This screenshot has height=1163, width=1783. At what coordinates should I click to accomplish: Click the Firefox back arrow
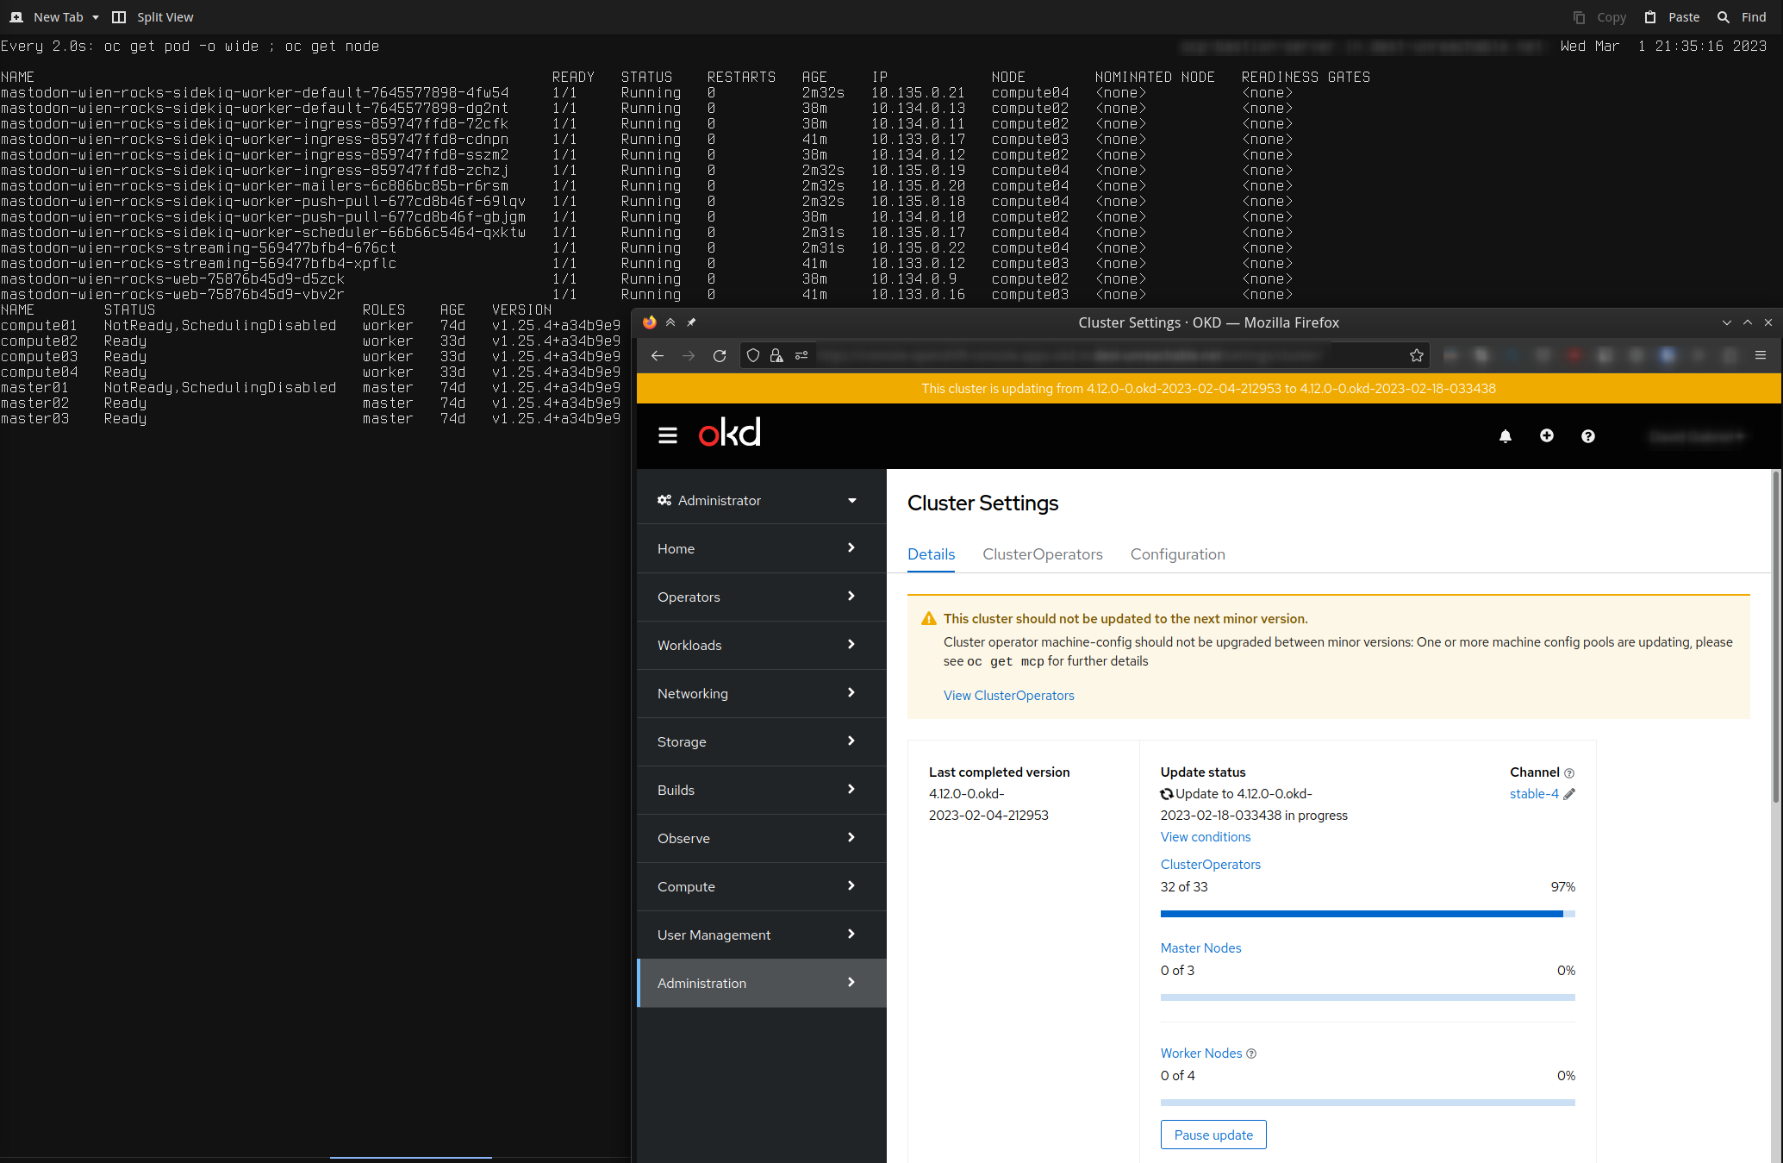click(657, 355)
